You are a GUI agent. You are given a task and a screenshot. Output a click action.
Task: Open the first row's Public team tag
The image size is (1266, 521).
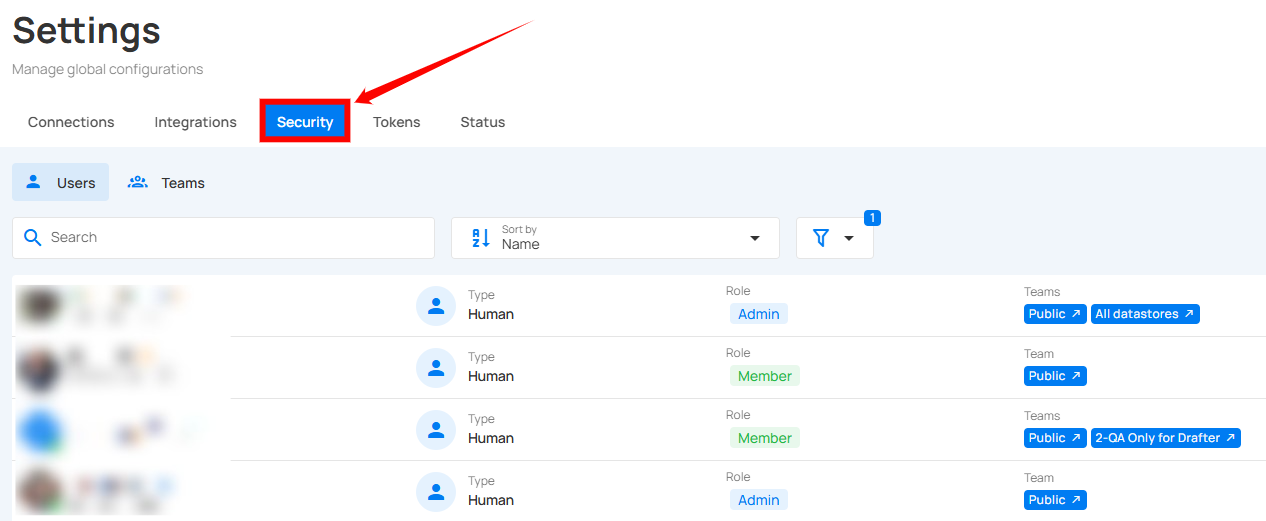pyautogui.click(x=1055, y=314)
